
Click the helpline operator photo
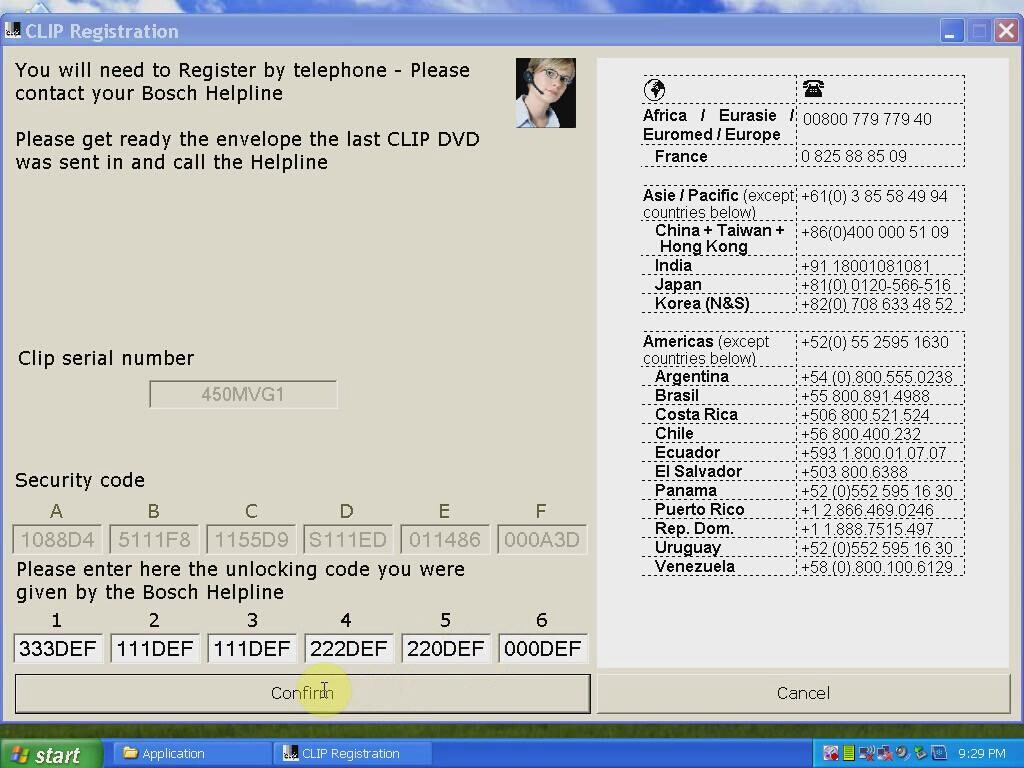546,93
